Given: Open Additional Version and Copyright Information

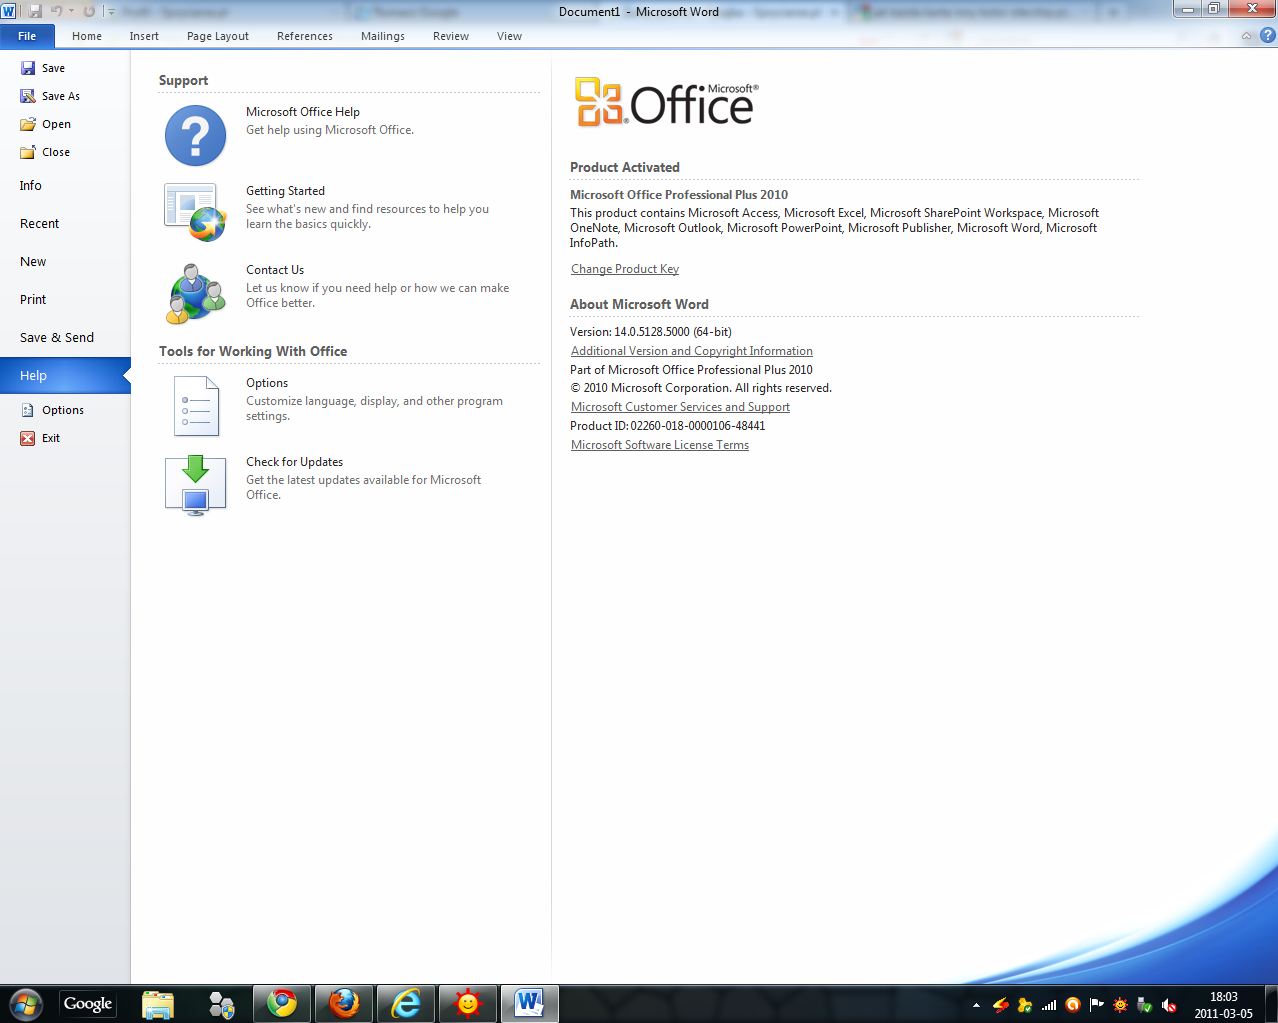Looking at the screenshot, I should click(x=692, y=351).
